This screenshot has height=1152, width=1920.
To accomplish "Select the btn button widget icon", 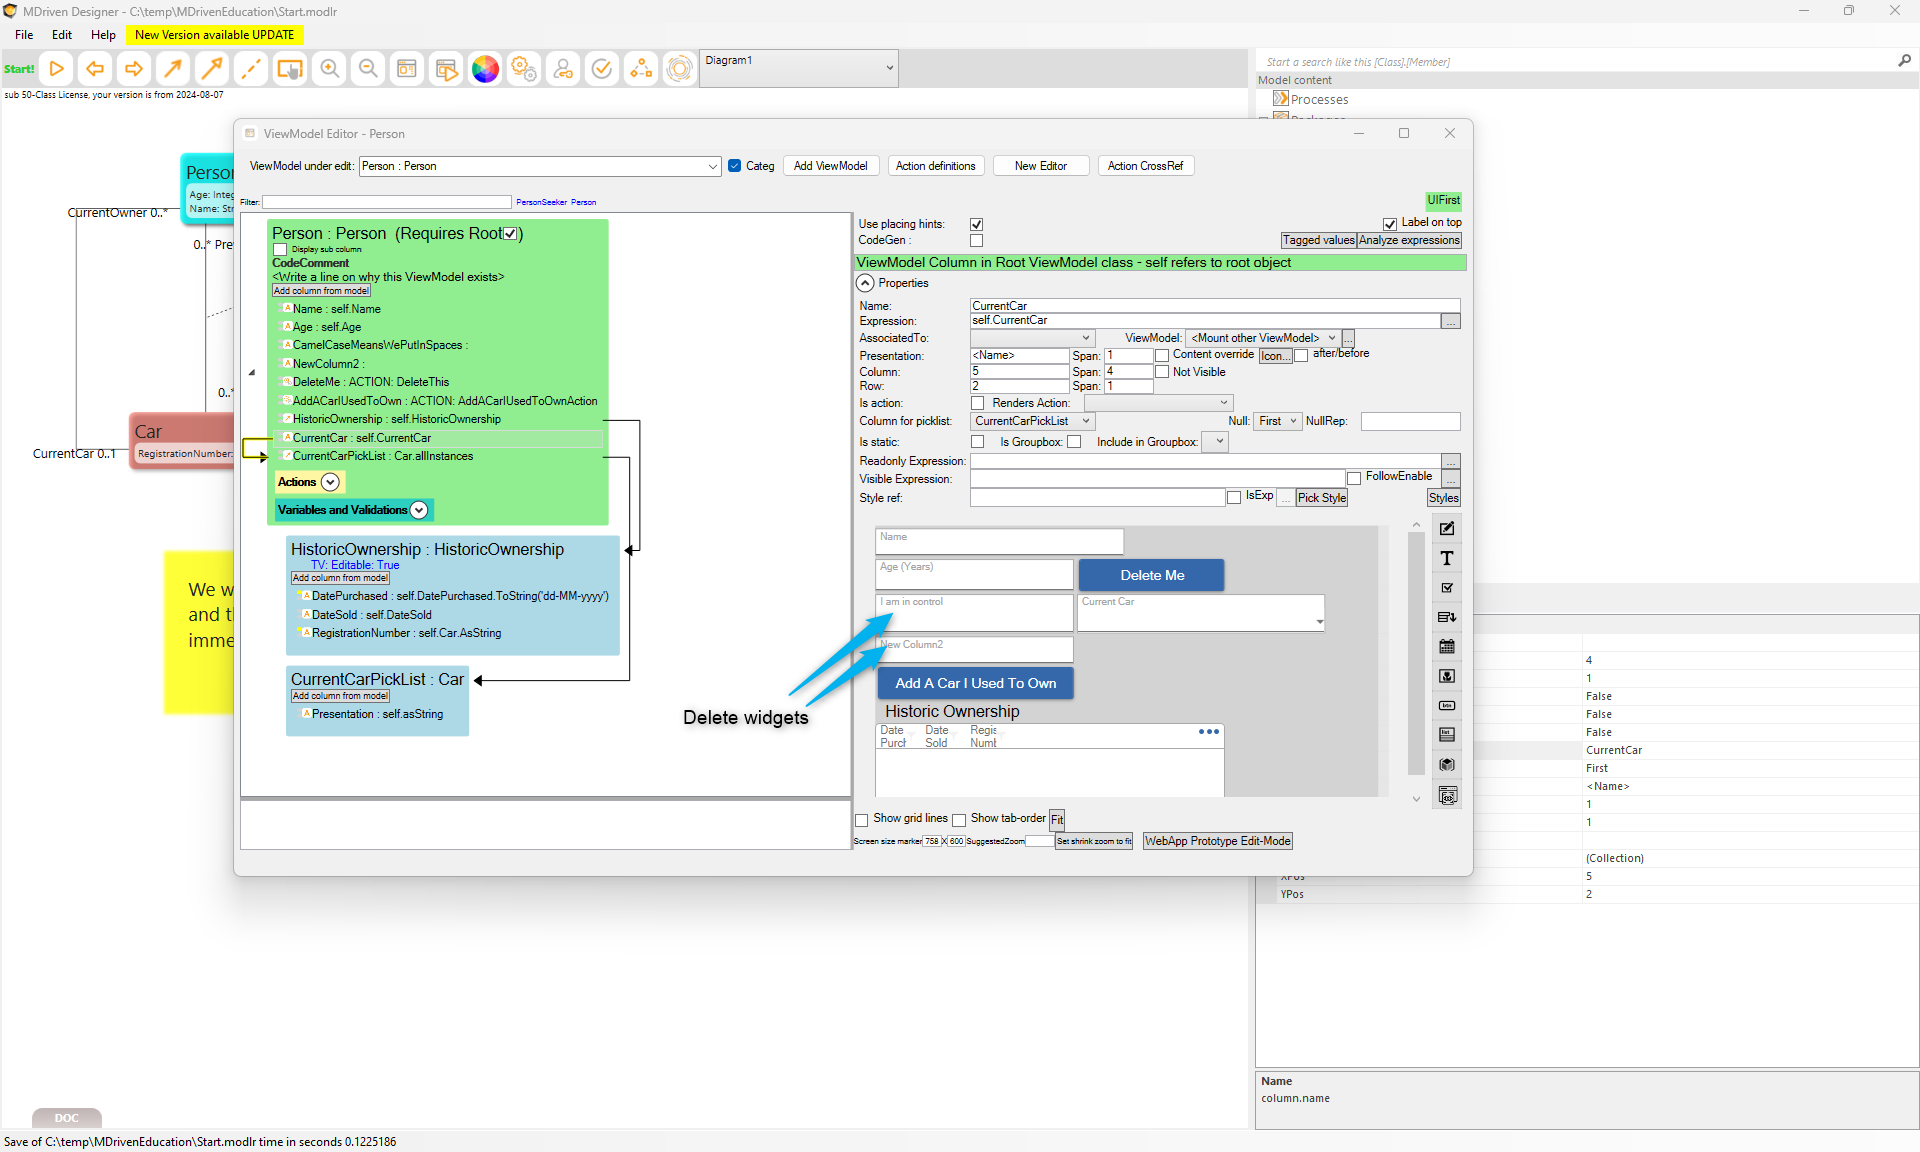I will (1447, 706).
